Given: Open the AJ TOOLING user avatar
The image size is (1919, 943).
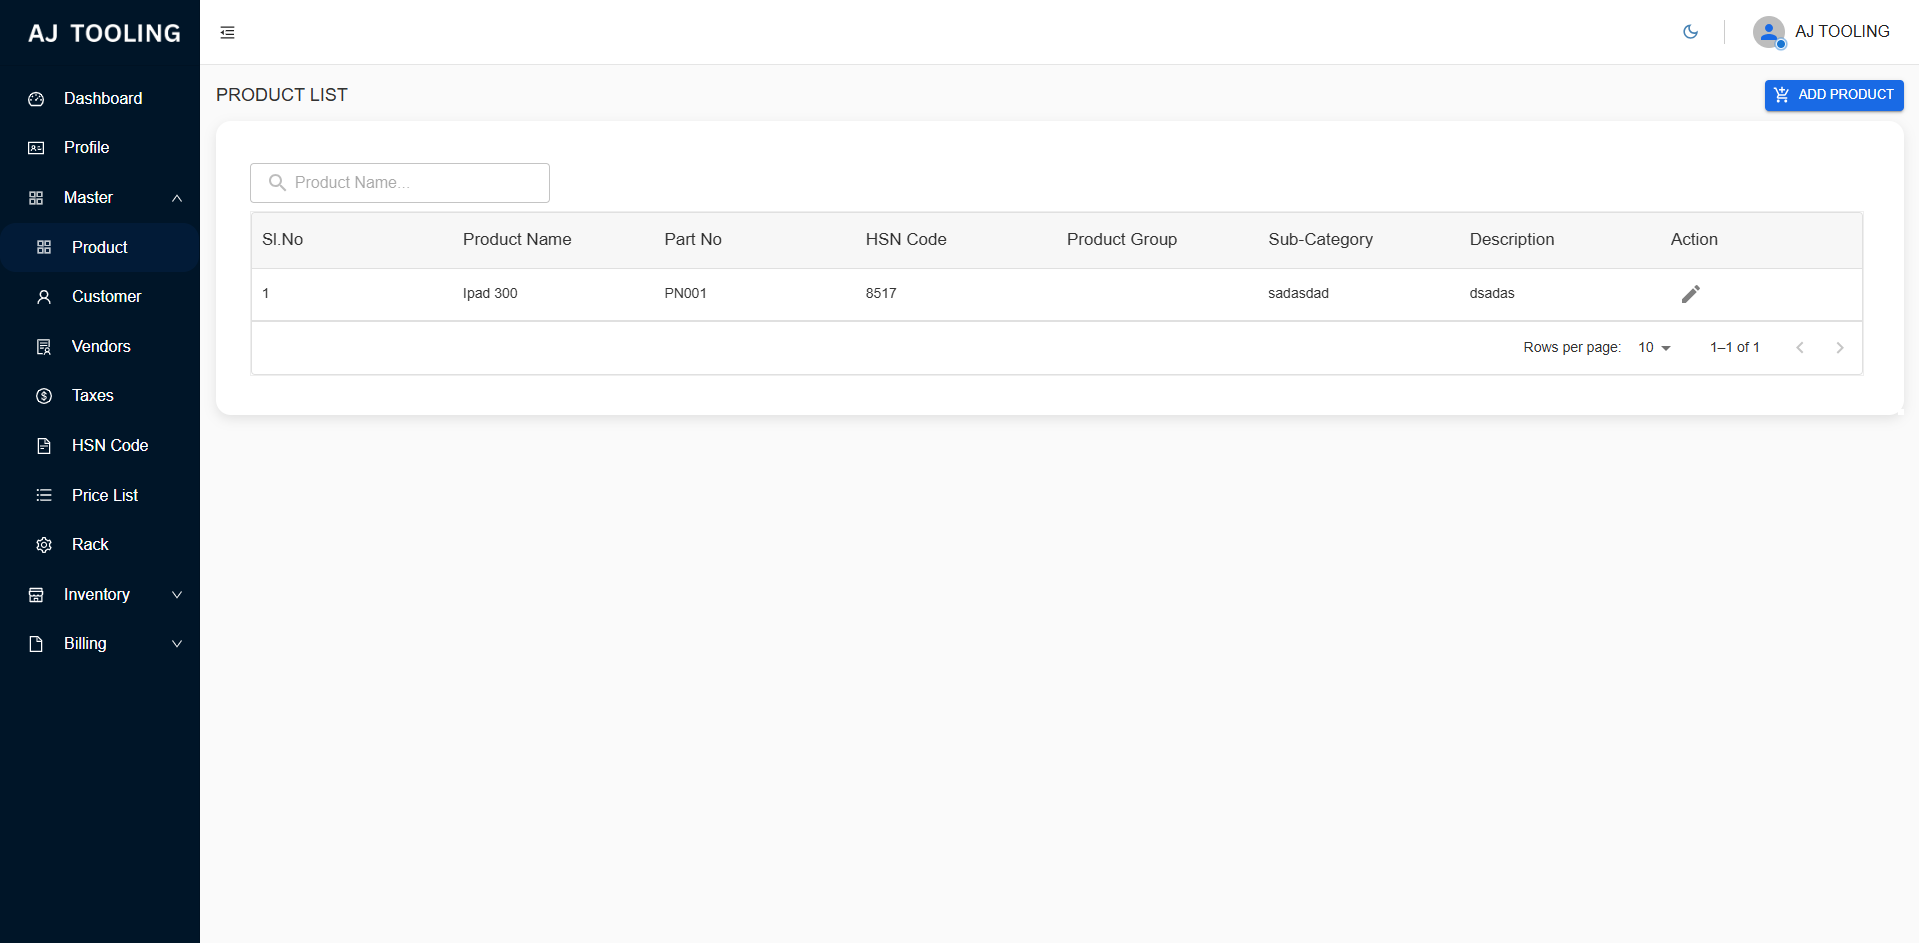Looking at the screenshot, I should [1769, 32].
